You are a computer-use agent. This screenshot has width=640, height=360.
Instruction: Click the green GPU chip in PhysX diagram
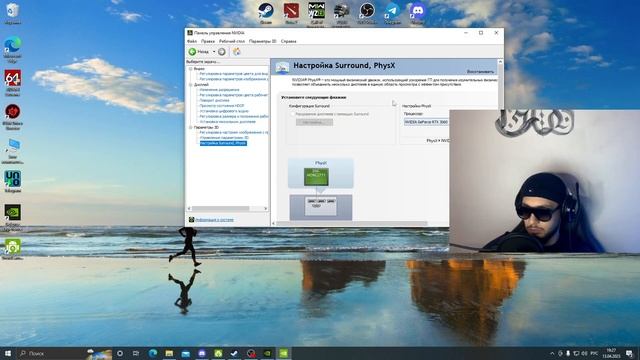tap(316, 177)
